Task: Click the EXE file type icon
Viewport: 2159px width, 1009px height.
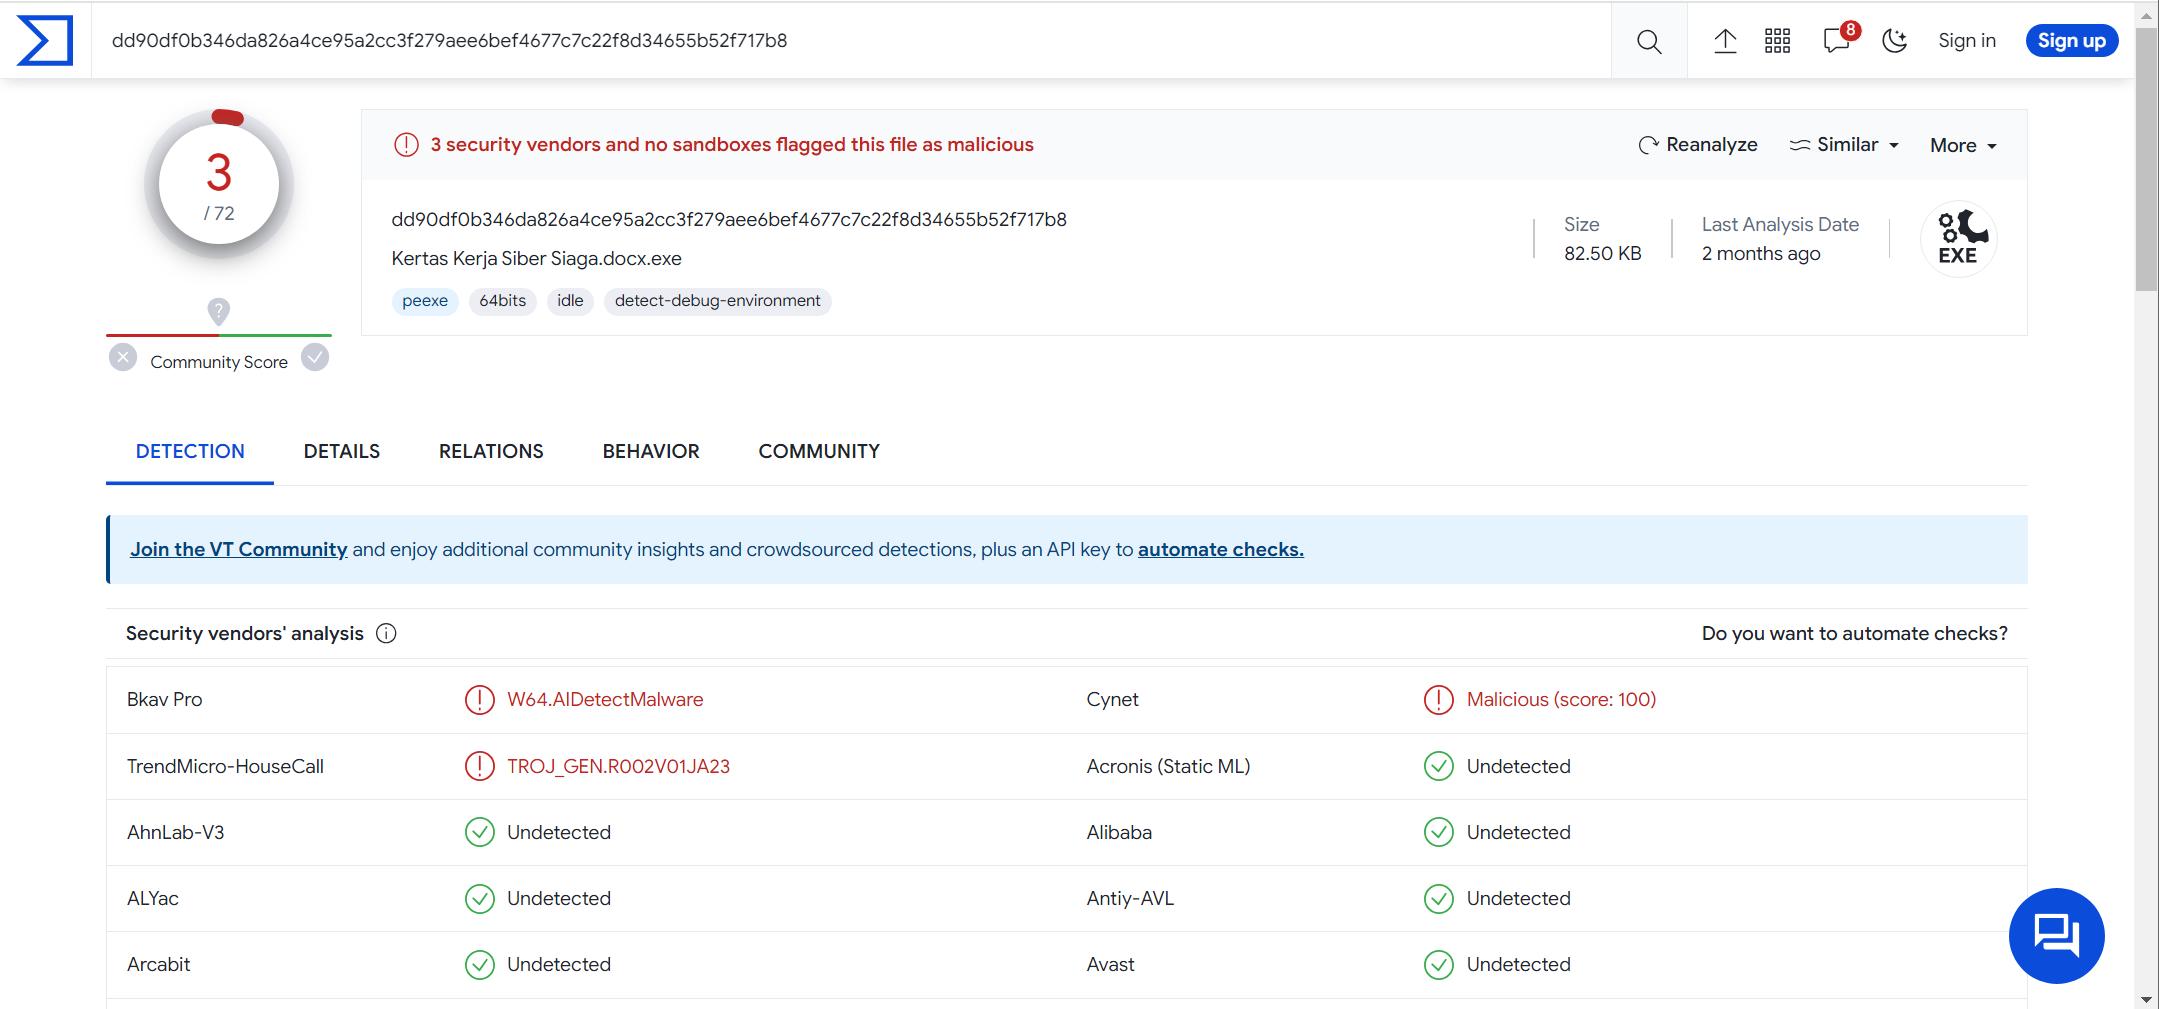Action: [1959, 238]
